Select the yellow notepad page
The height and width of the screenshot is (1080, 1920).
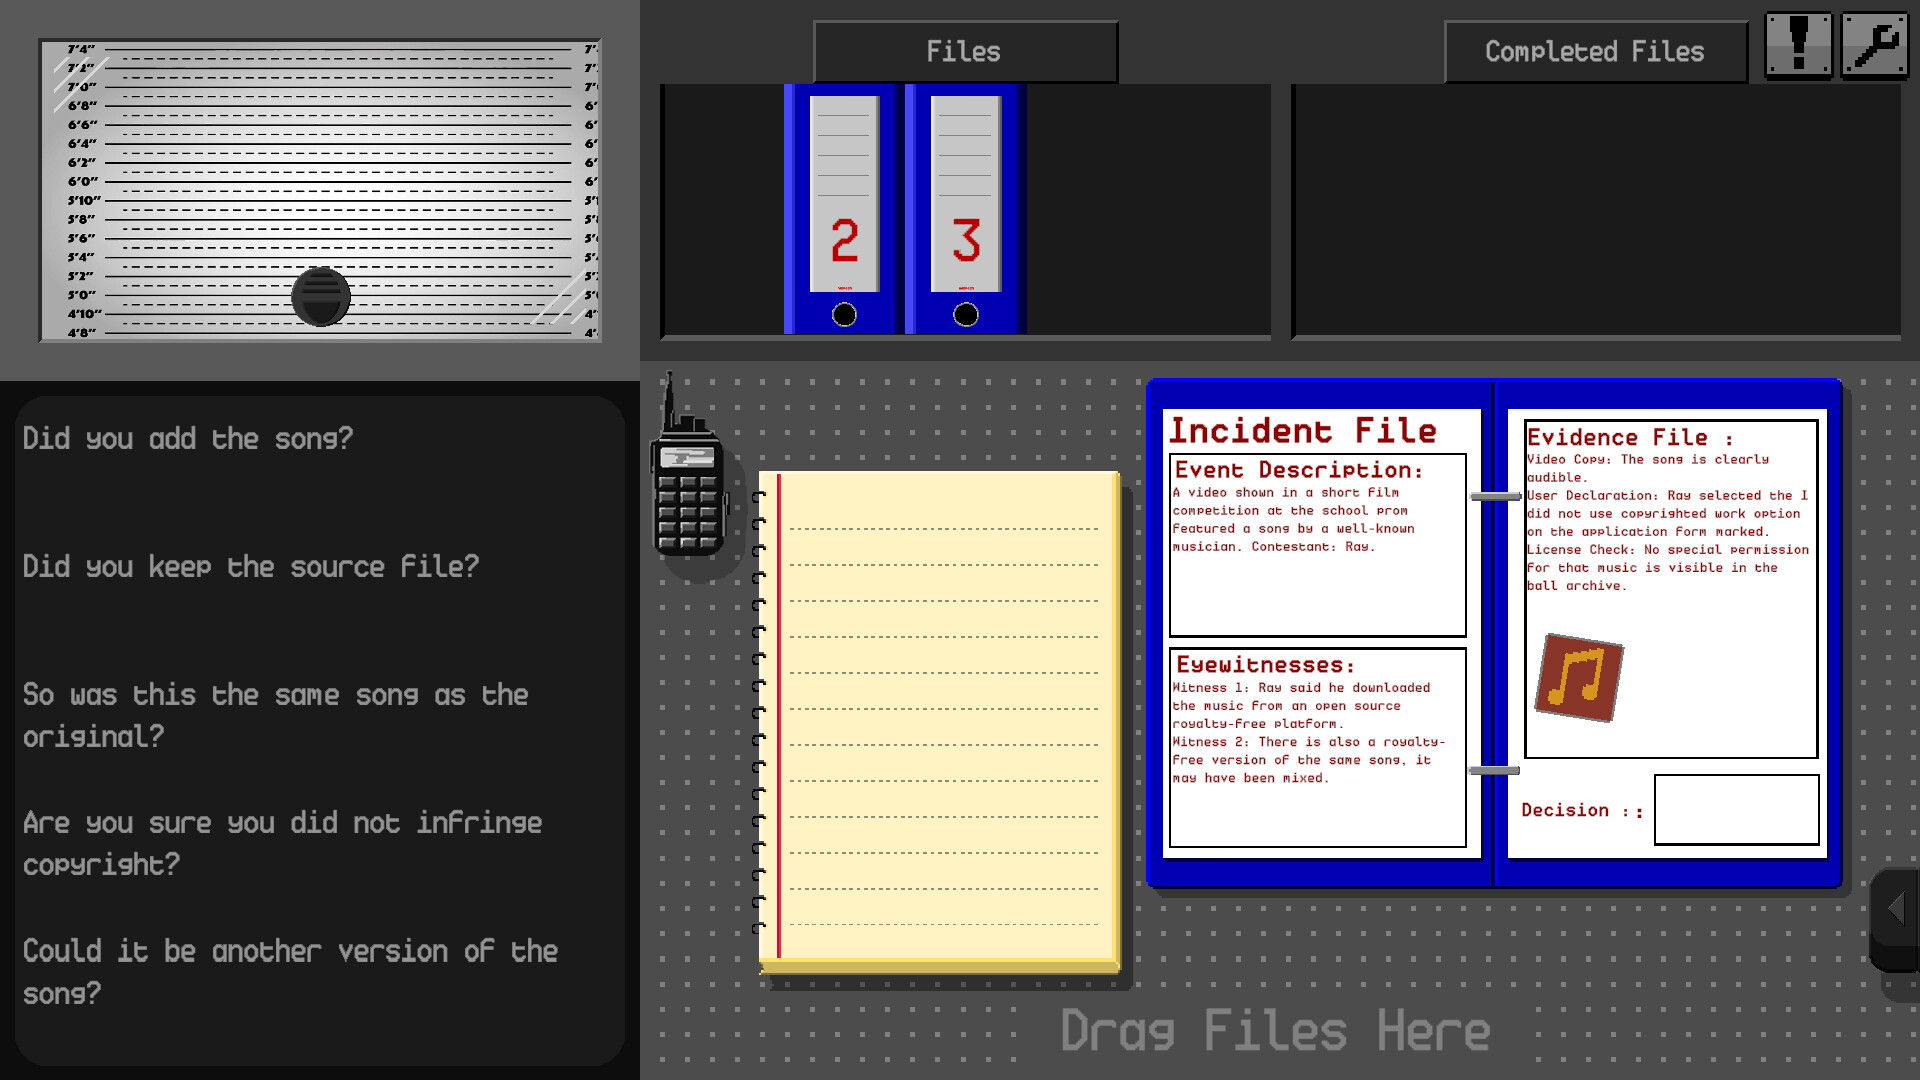click(940, 720)
